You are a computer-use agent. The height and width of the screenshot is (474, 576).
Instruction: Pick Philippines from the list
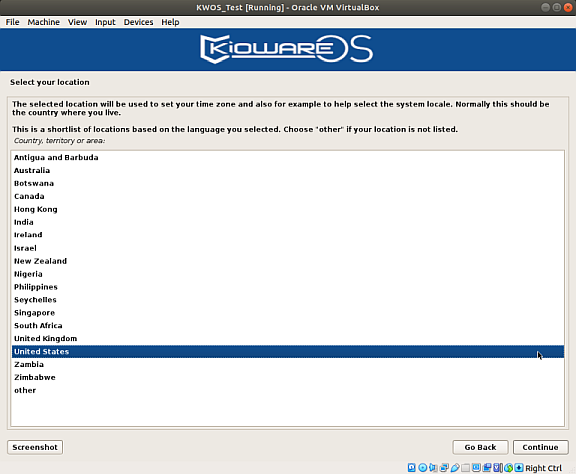point(288,287)
